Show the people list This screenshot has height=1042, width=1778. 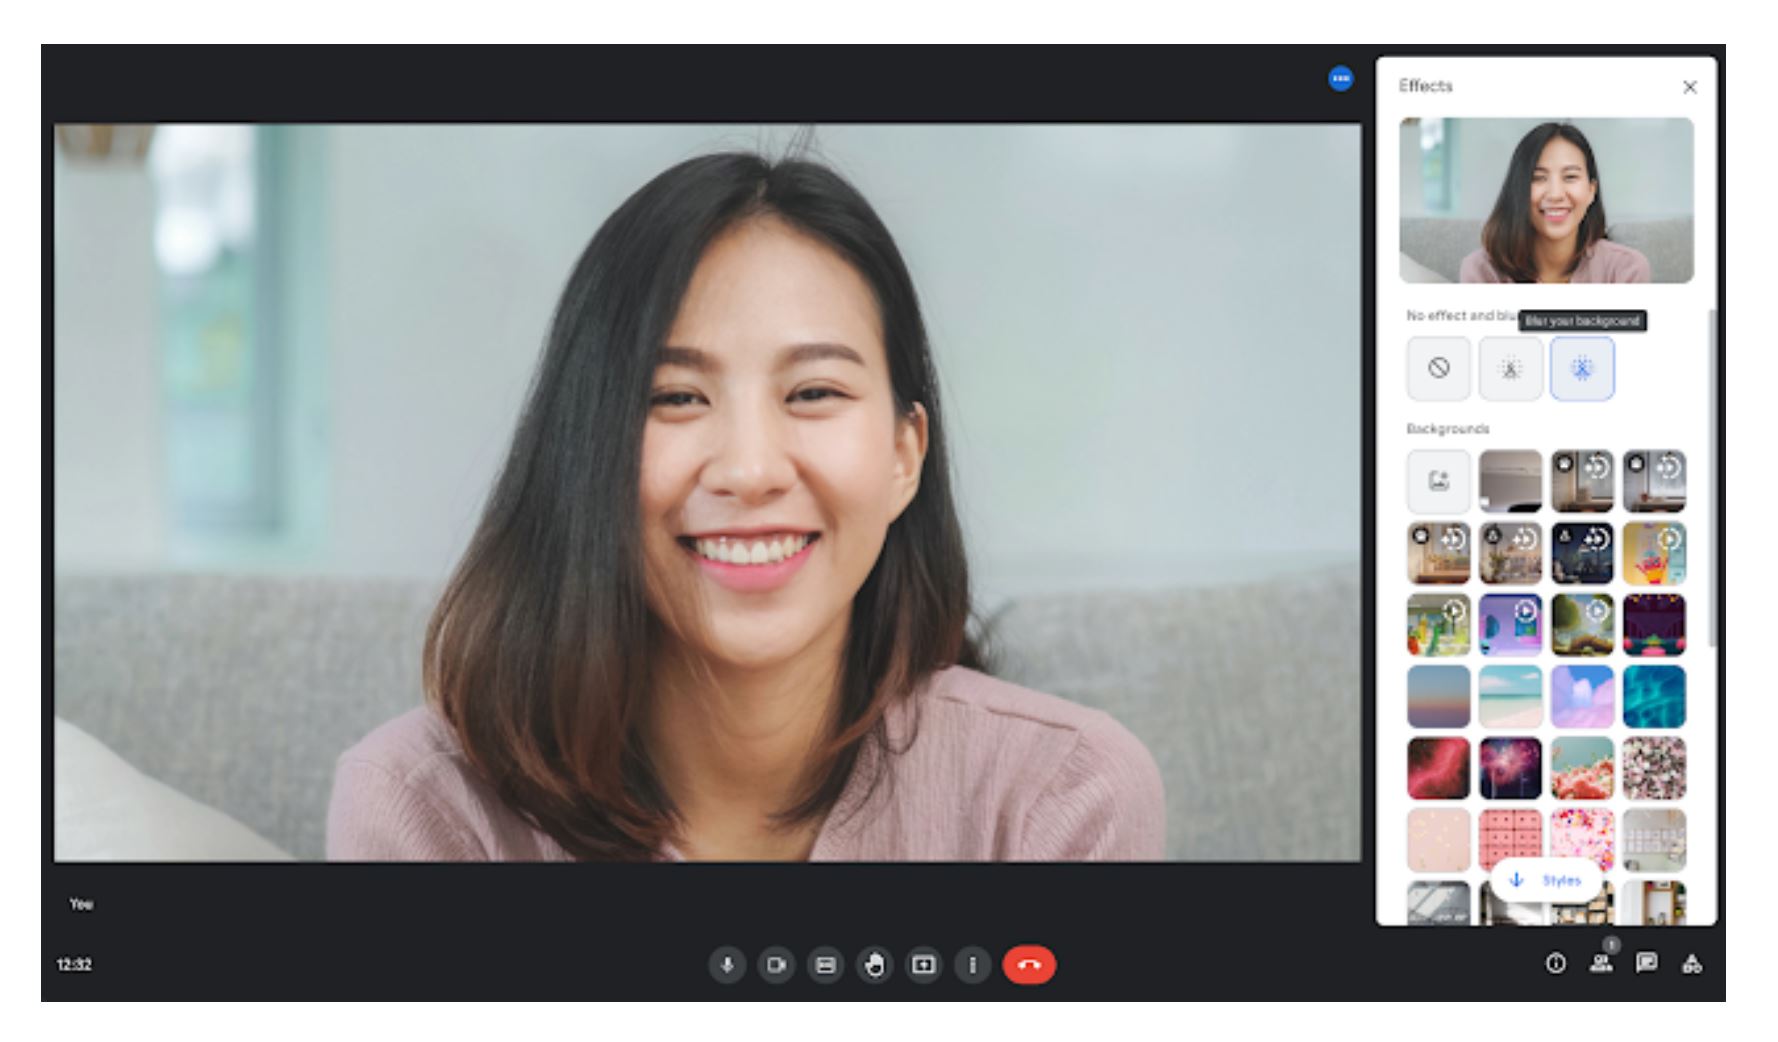[x=1600, y=964]
